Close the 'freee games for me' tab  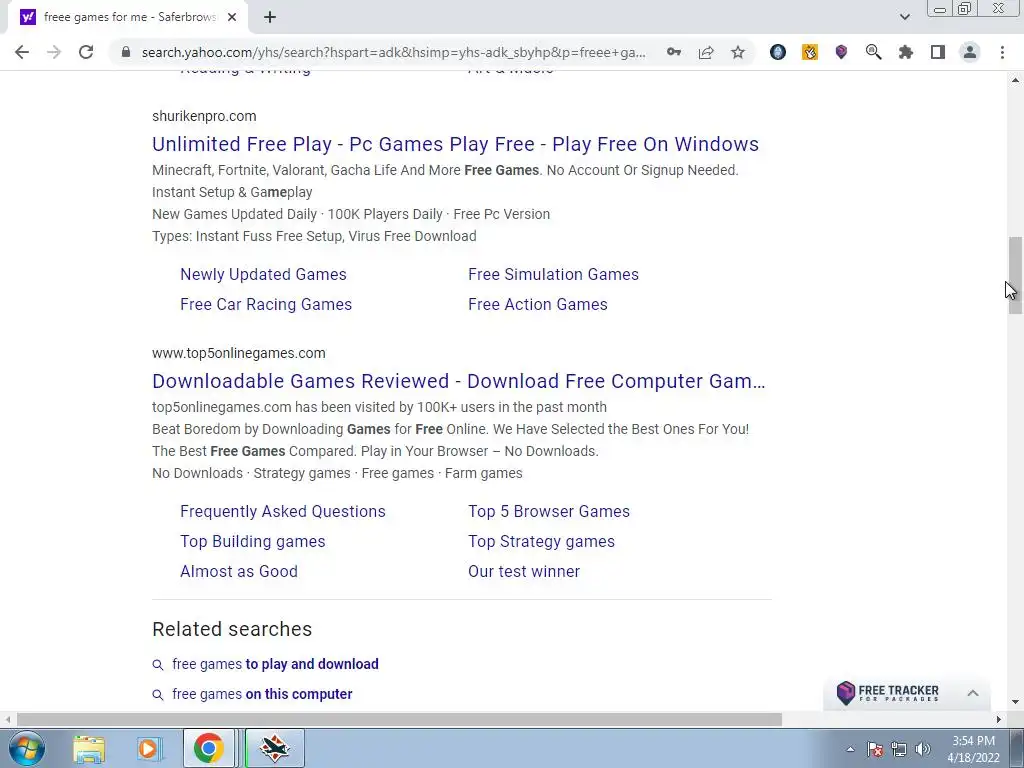(232, 17)
